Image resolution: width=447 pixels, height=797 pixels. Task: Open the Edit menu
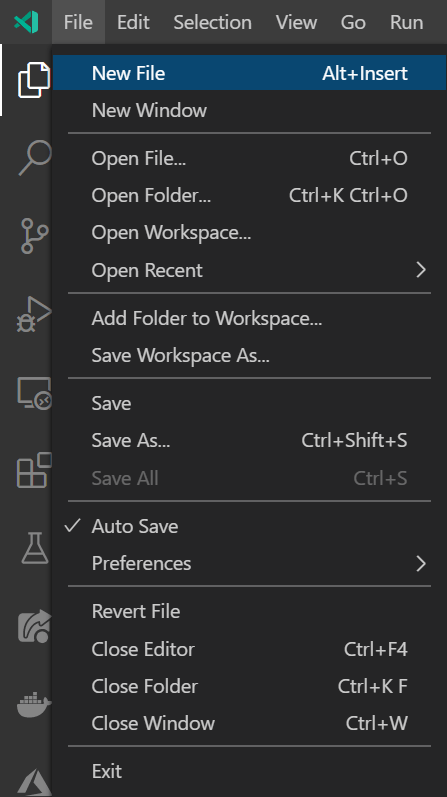tap(133, 22)
